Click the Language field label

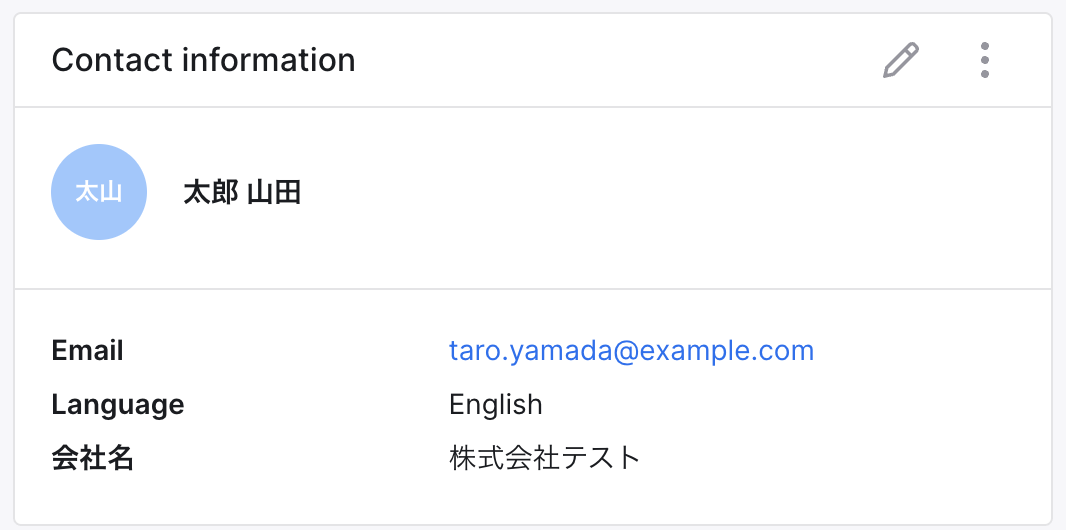[118, 405]
